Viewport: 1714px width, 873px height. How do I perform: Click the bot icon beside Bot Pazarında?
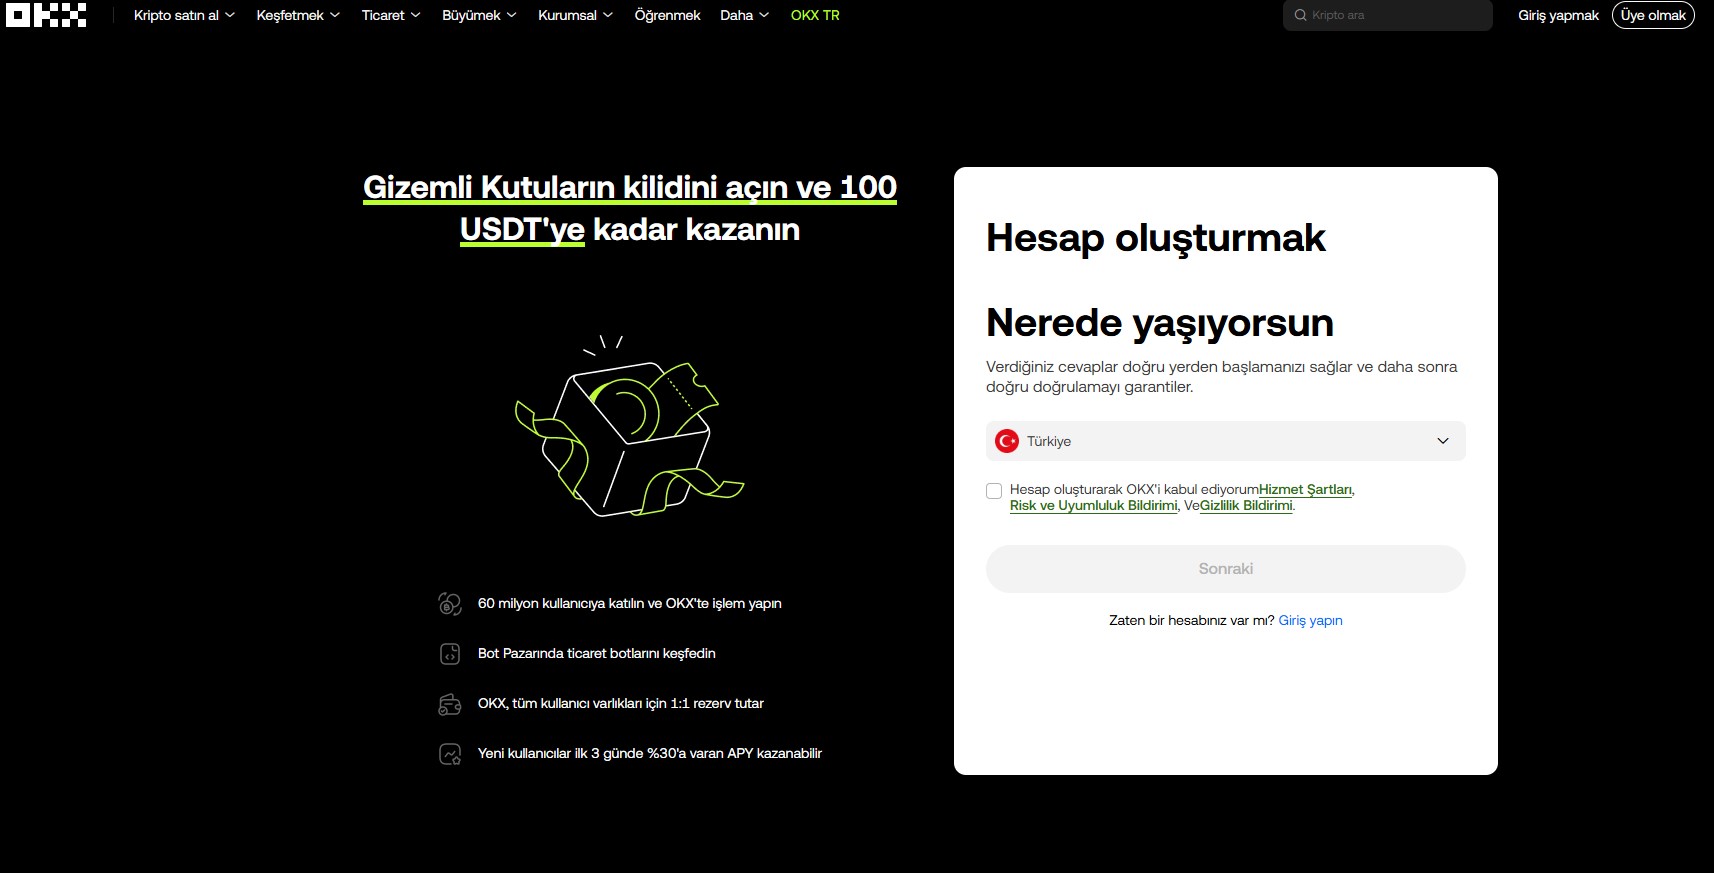(450, 654)
